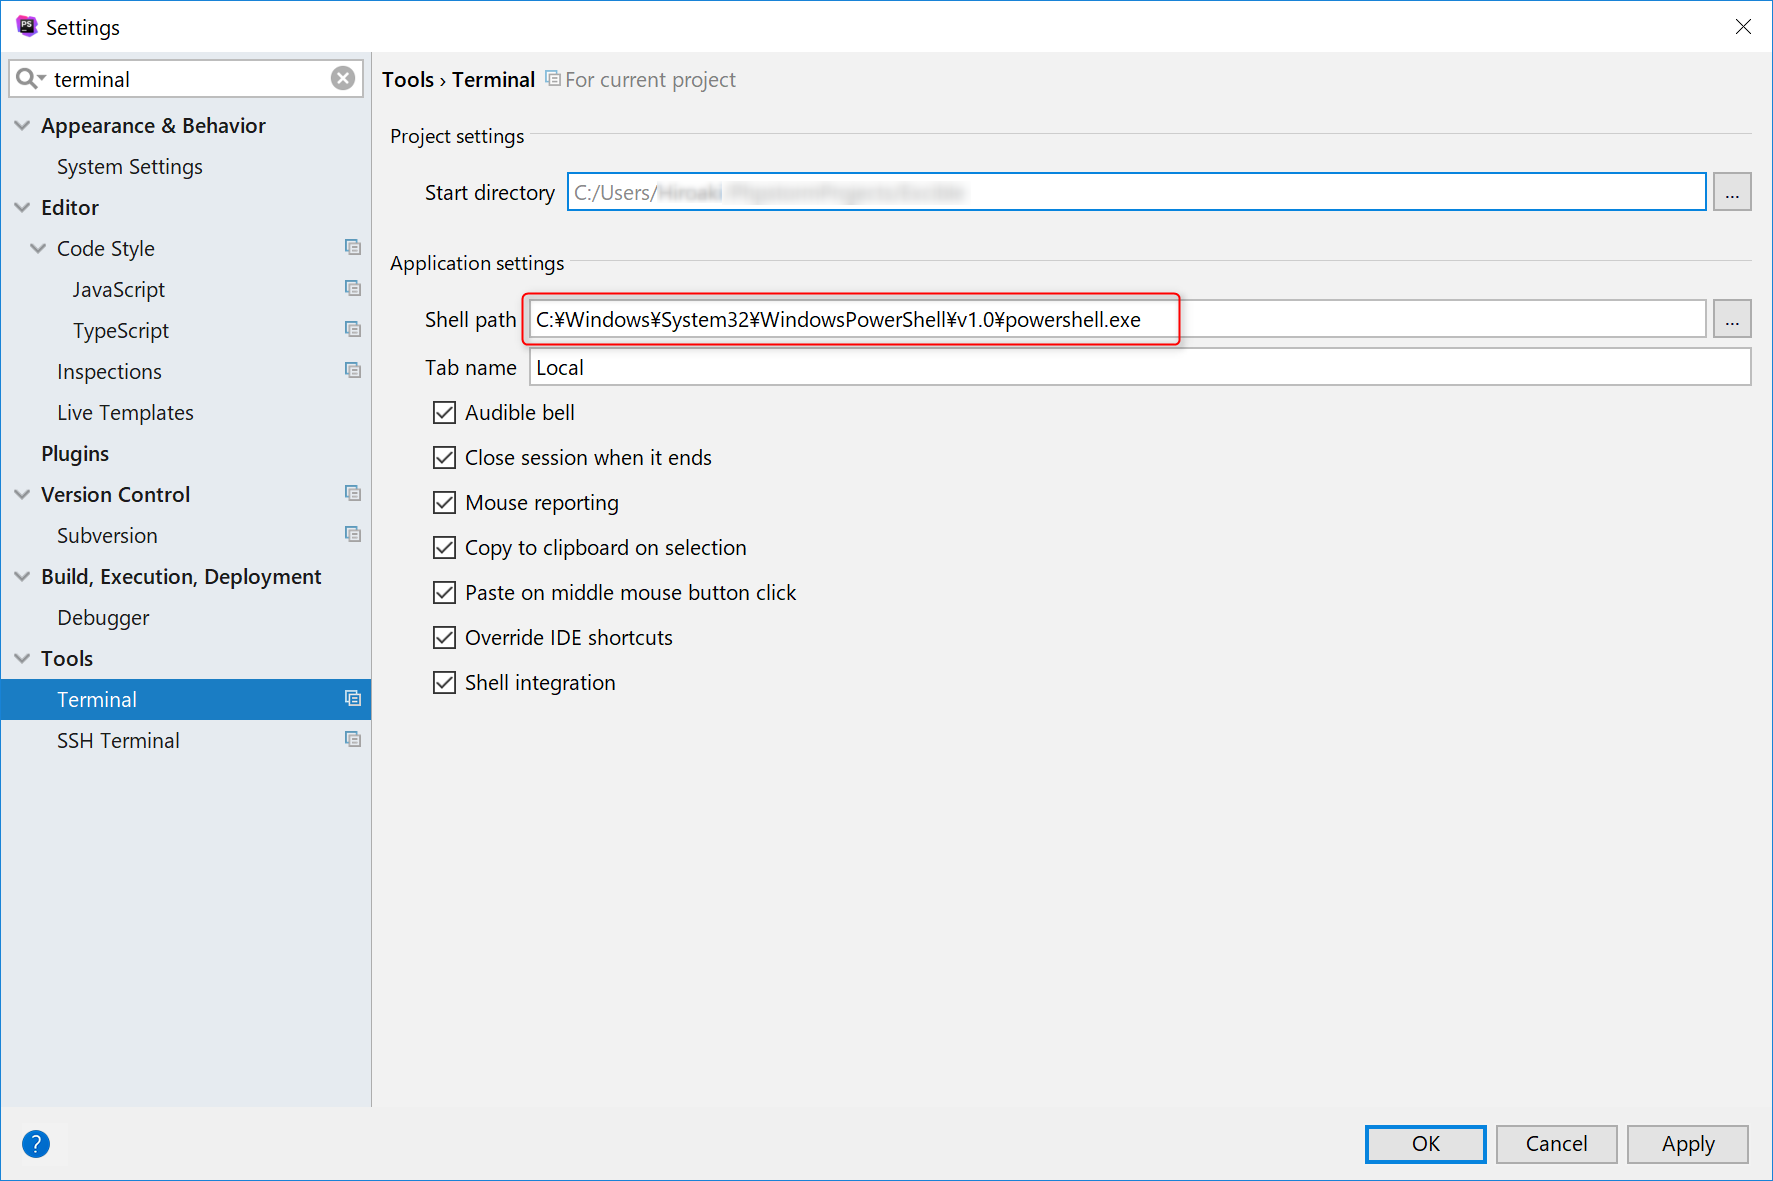Click the icon beside Version Control
Image resolution: width=1773 pixels, height=1181 pixels.
353,492
